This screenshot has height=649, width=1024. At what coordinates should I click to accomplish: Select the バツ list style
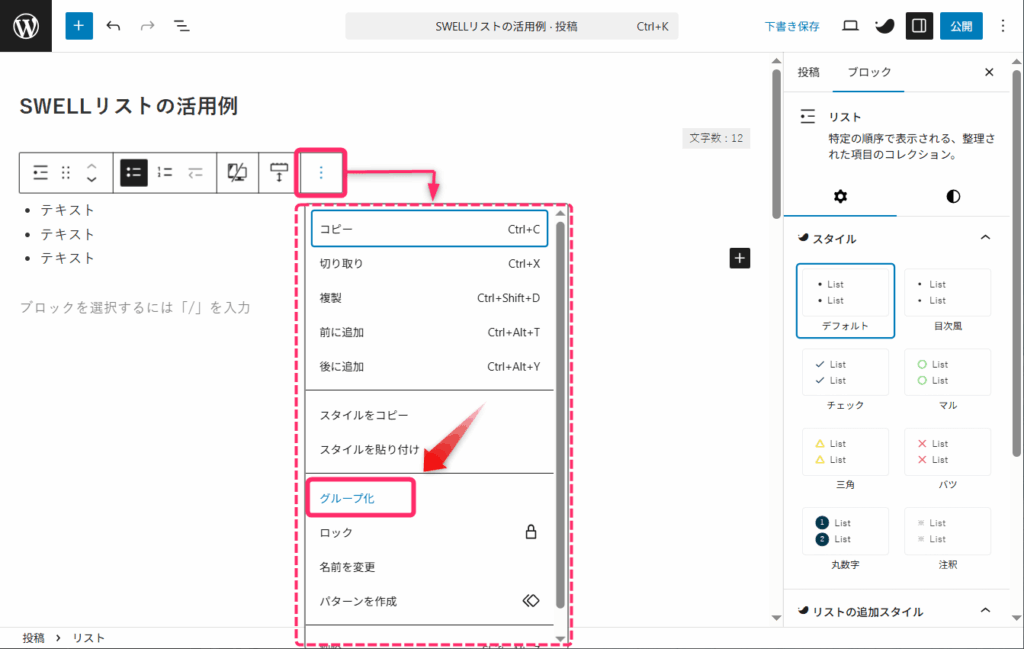pyautogui.click(x=947, y=460)
